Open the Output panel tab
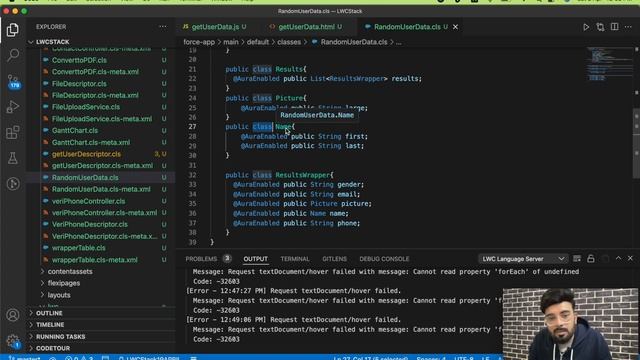The height and width of the screenshot is (360, 640). click(256, 259)
